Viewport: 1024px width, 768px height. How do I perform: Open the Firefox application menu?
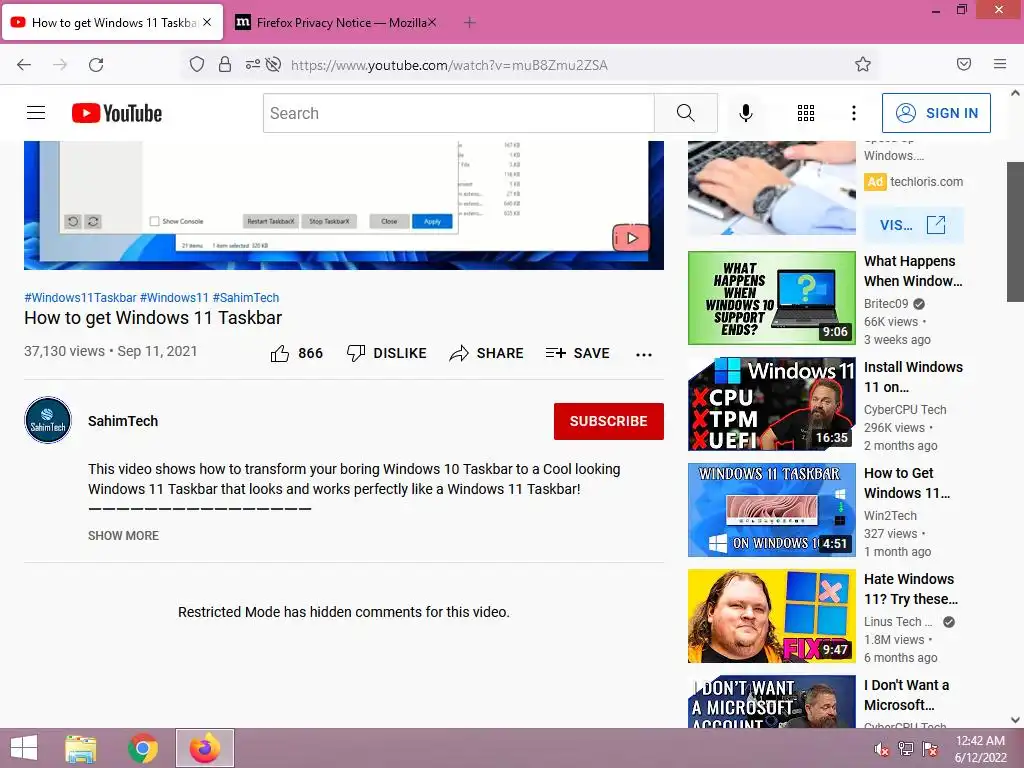1000,64
